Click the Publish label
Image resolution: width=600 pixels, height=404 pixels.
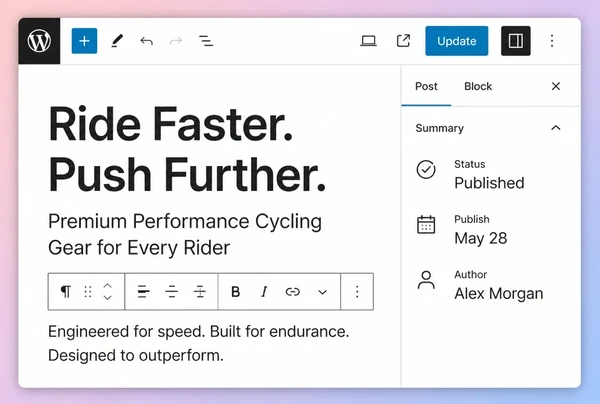coord(471,219)
